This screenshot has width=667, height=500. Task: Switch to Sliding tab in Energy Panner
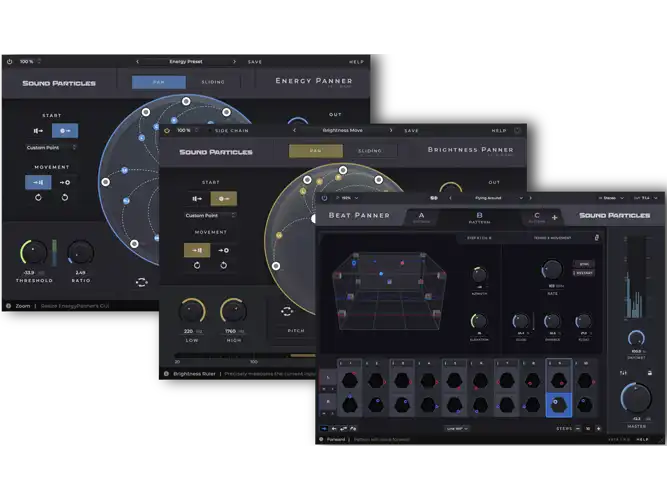pos(213,82)
